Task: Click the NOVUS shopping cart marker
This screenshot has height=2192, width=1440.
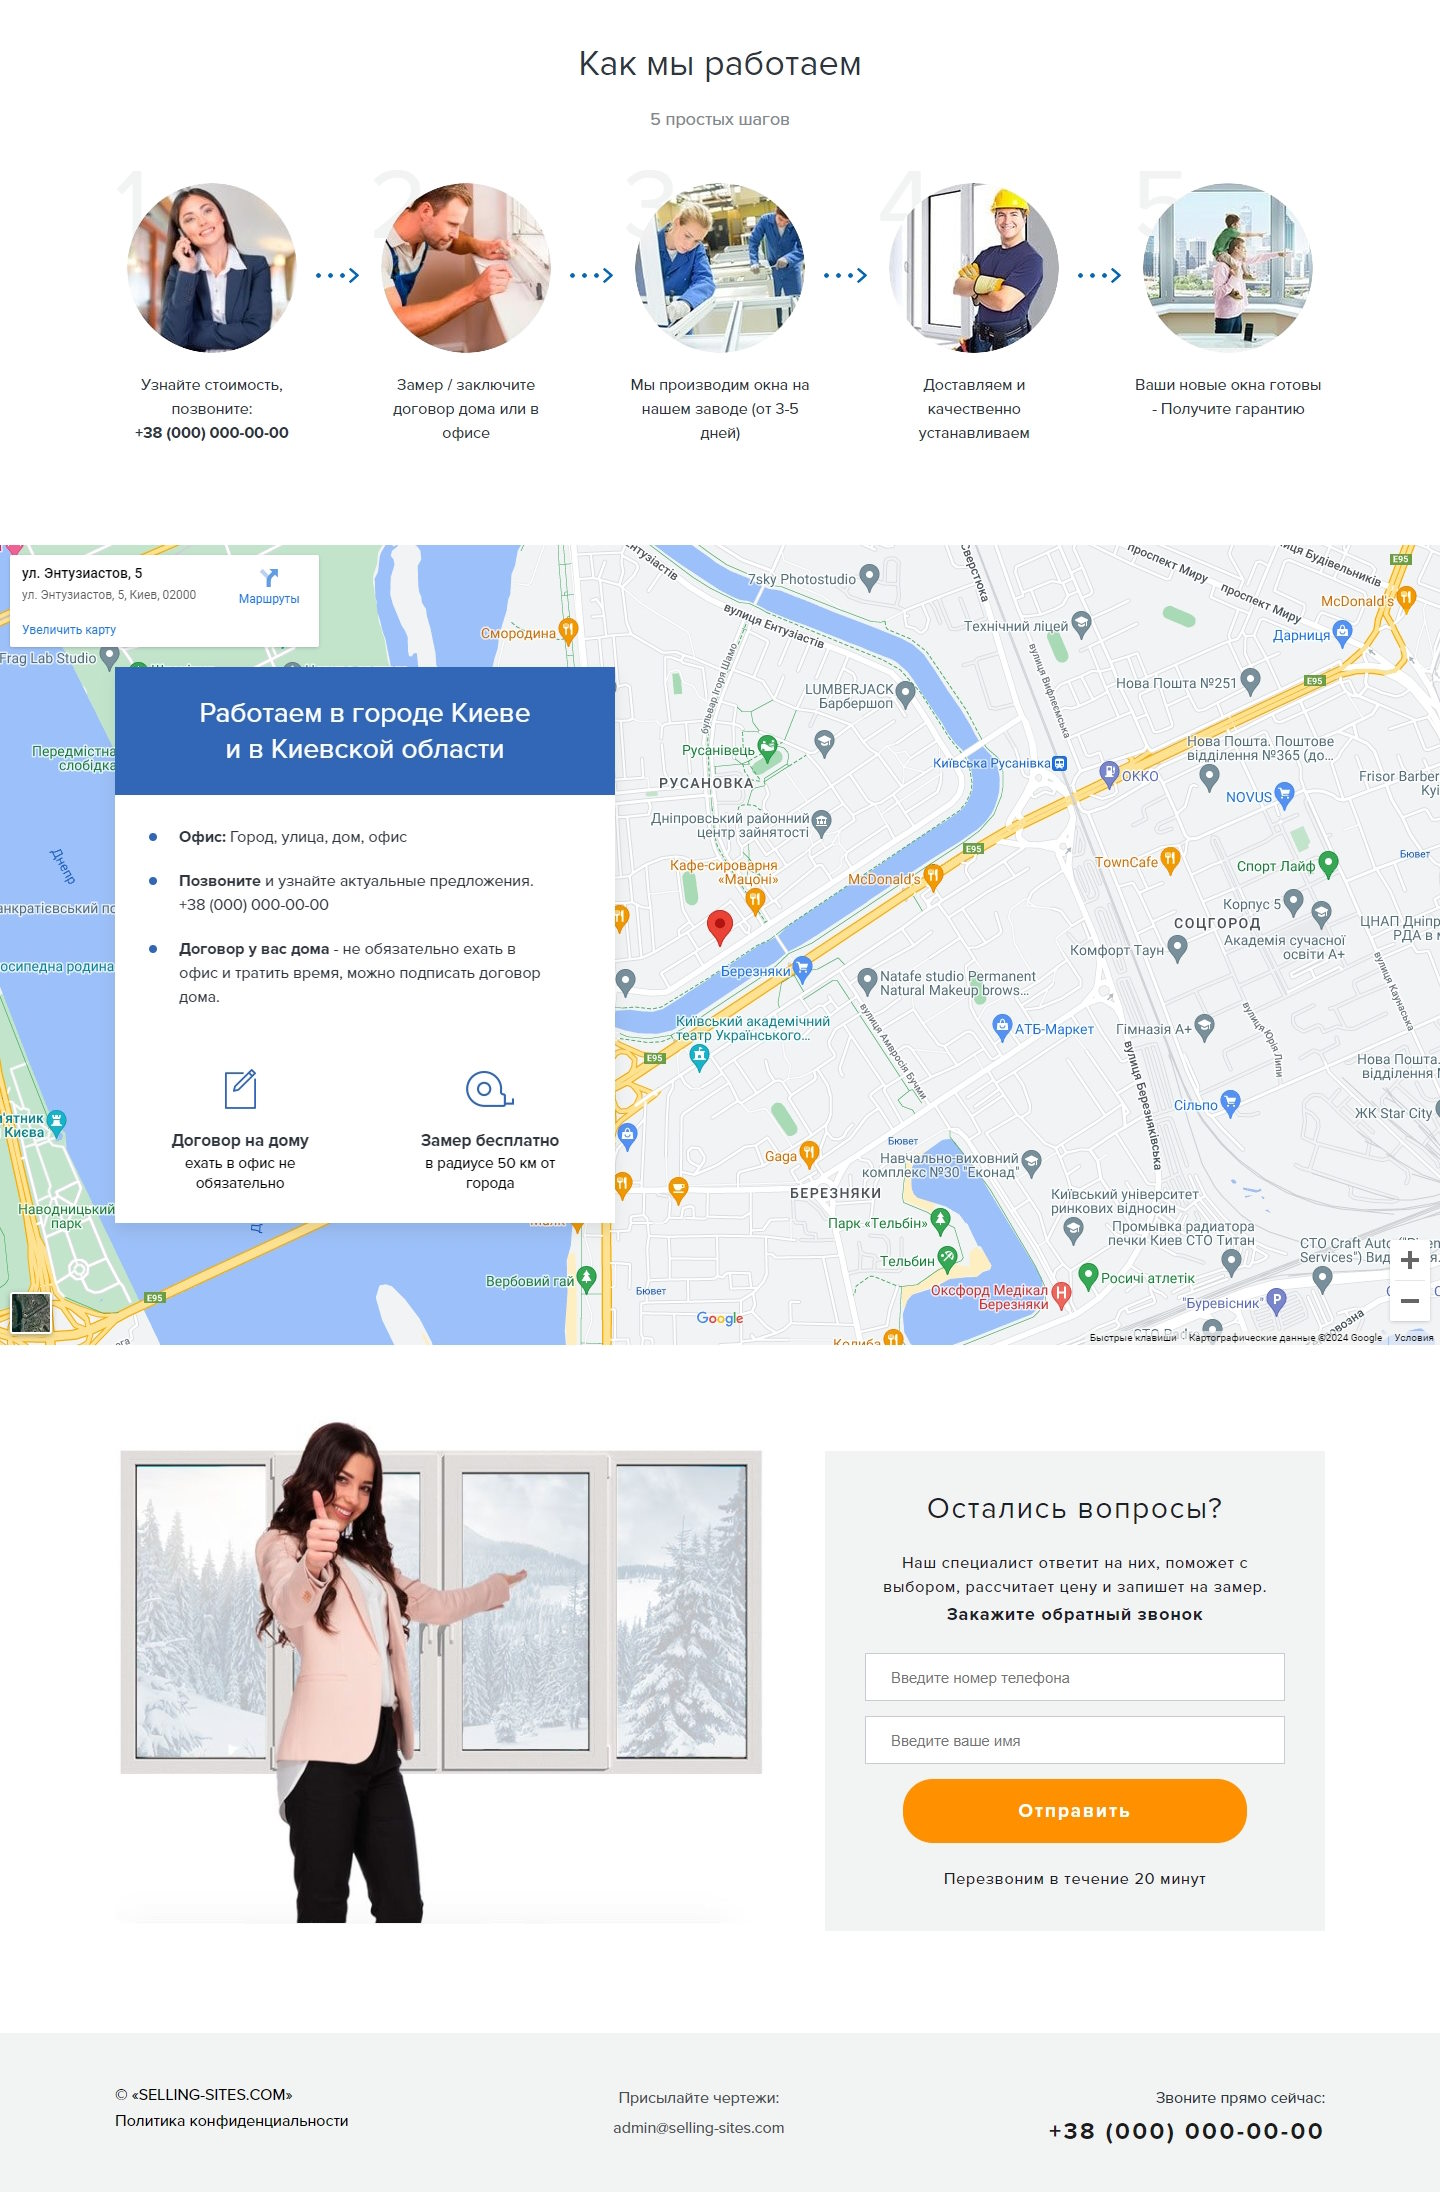Action: tap(1285, 795)
